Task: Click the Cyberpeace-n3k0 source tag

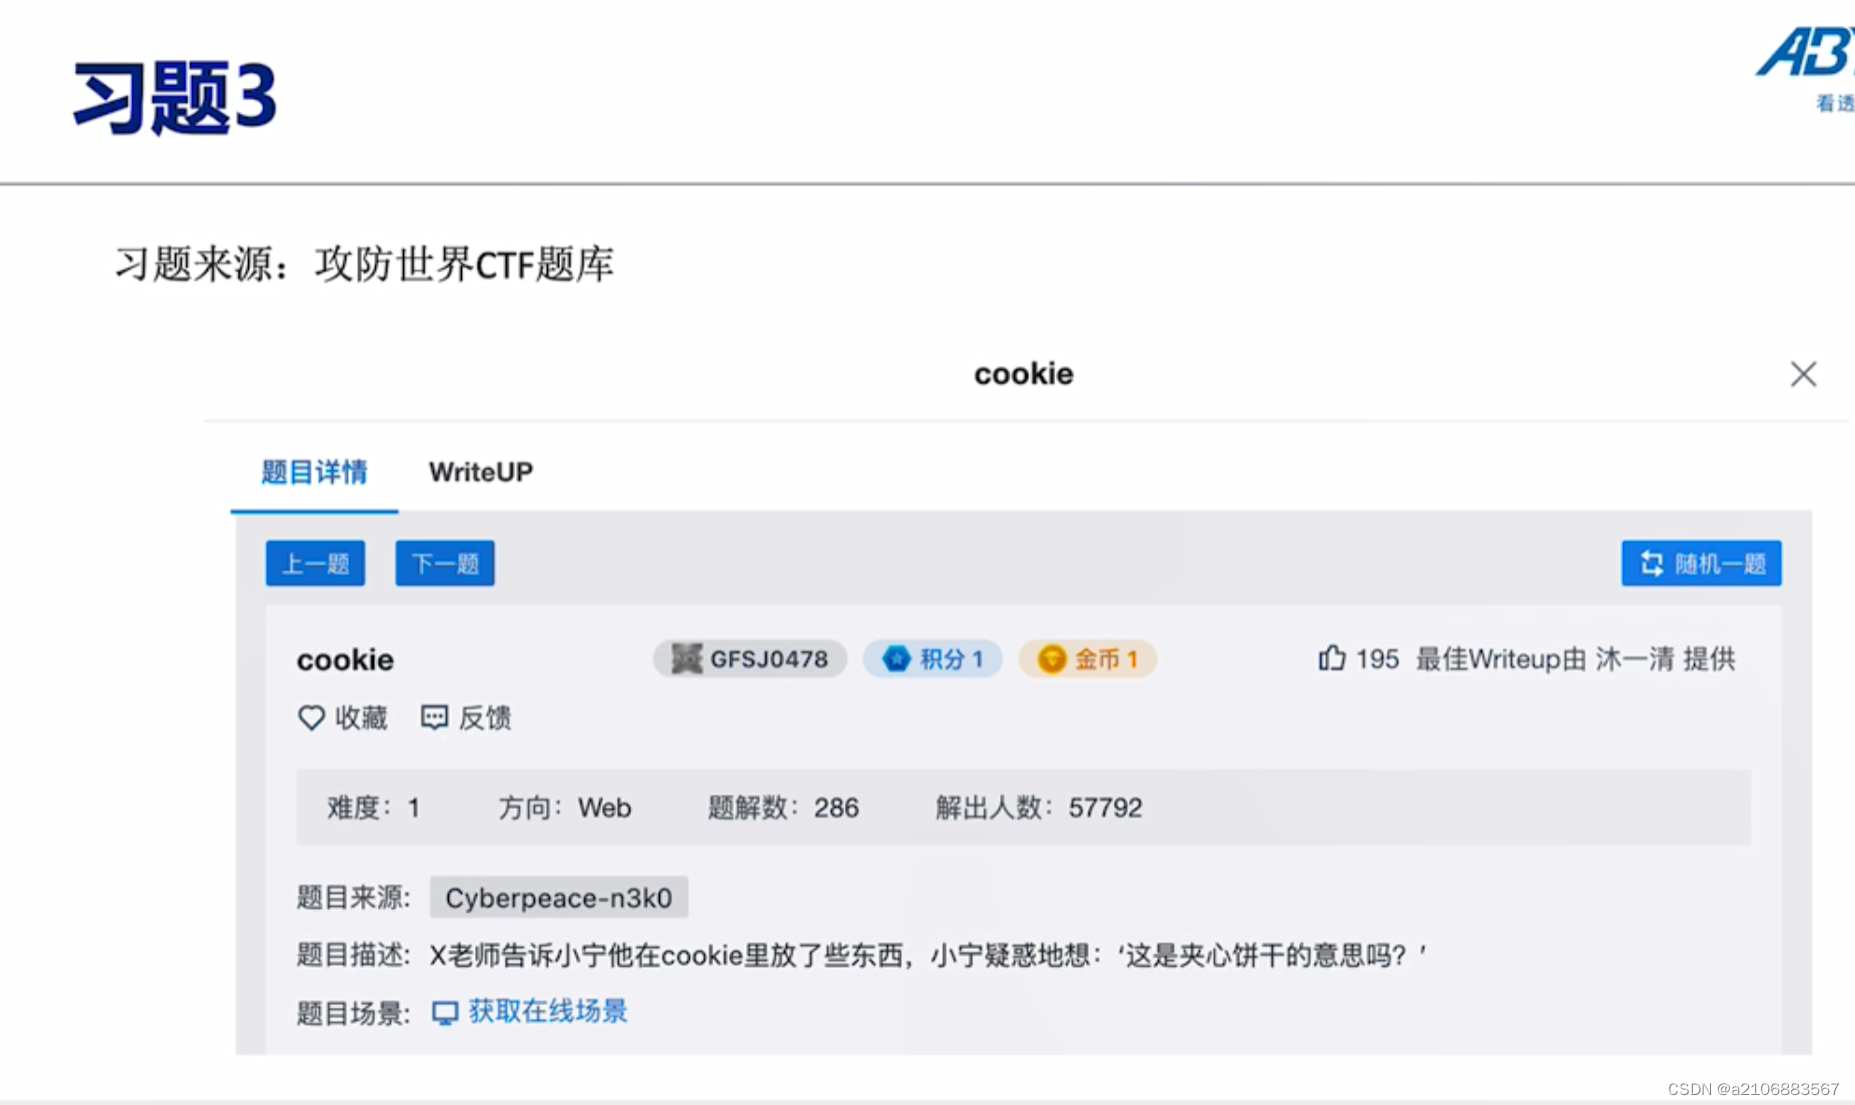Action: point(559,897)
